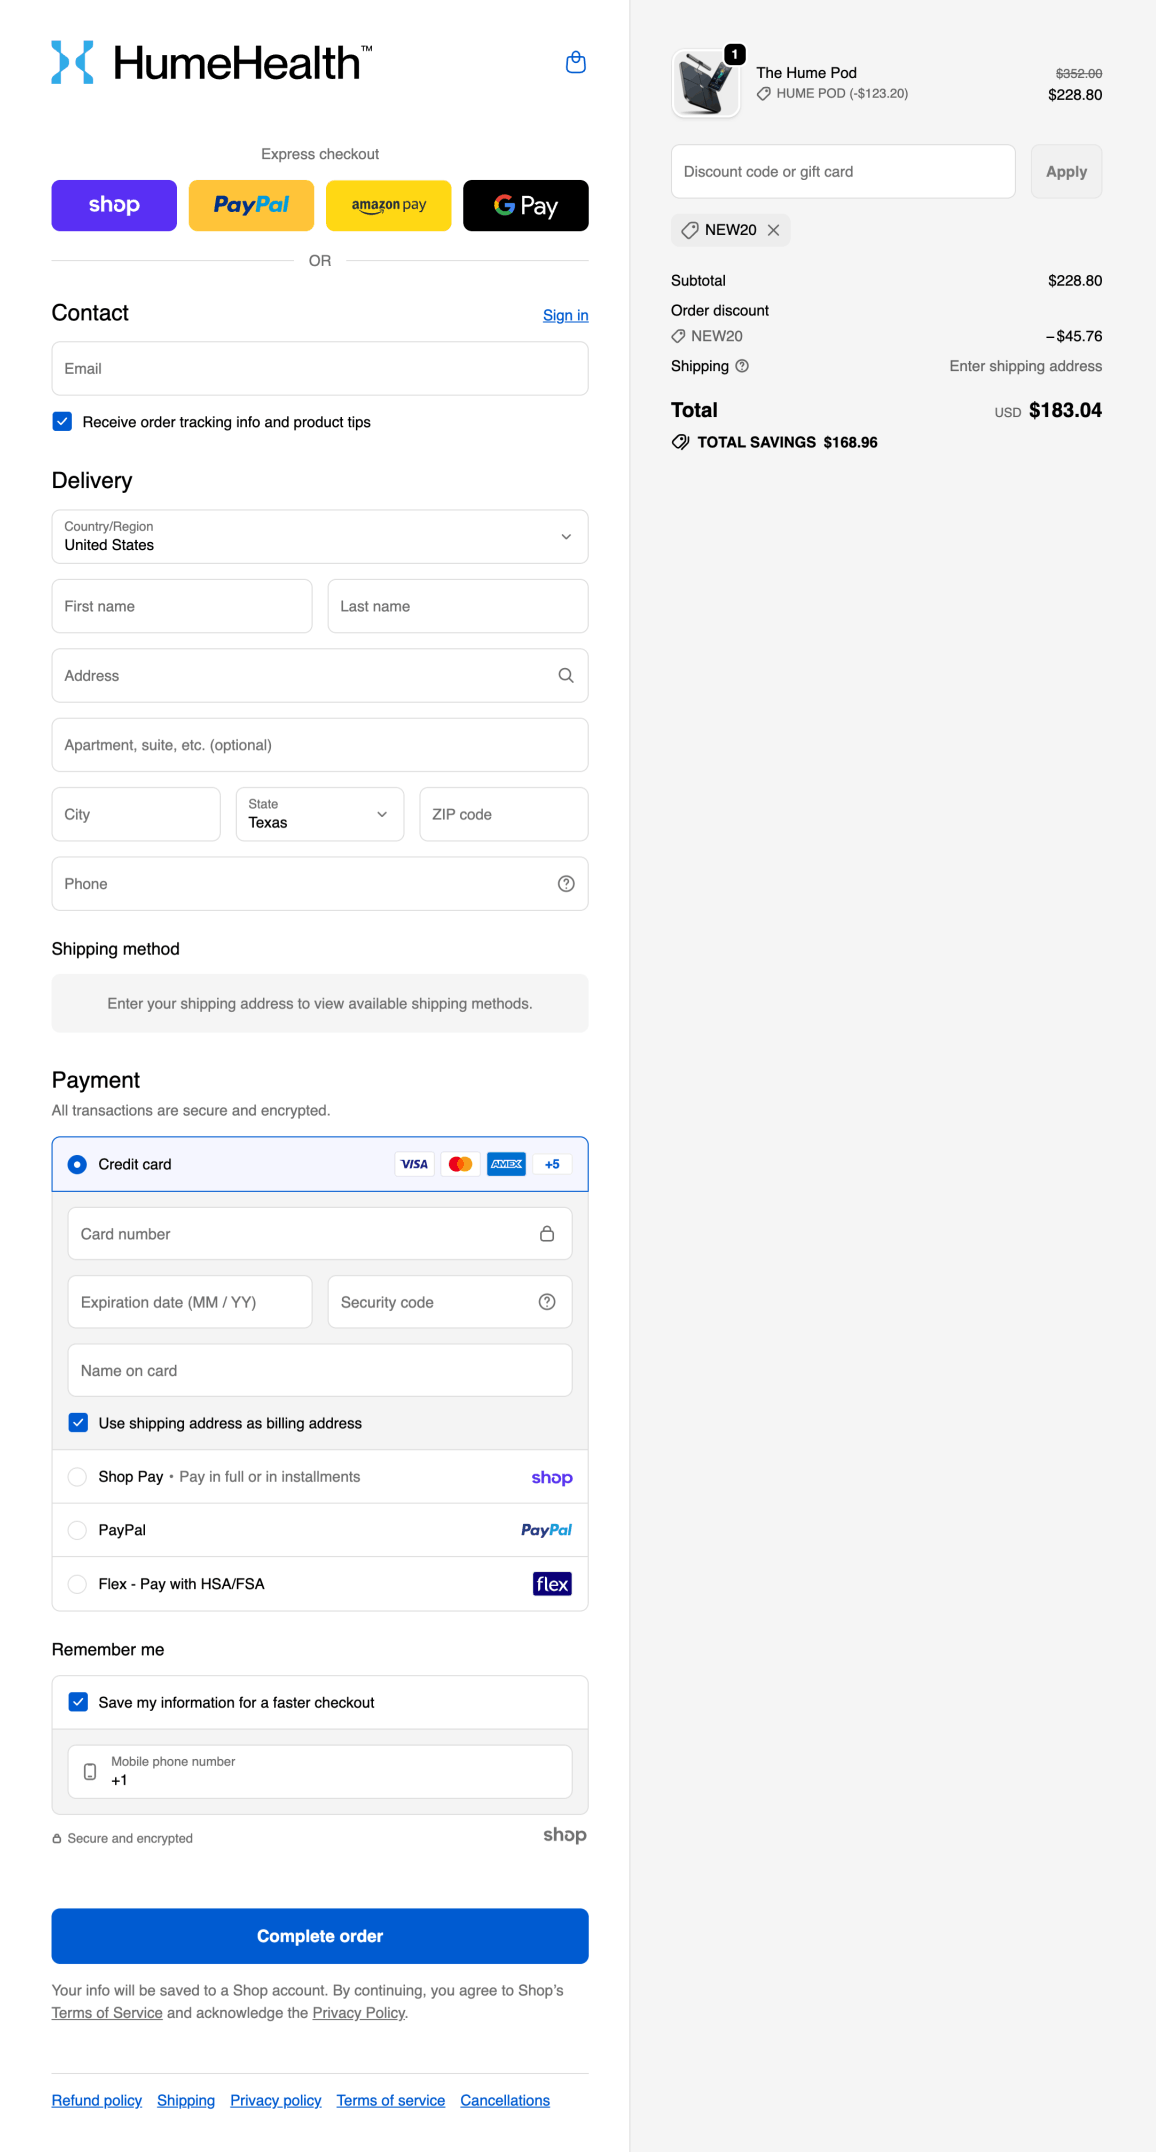Image resolution: width=1156 pixels, height=2152 pixels.
Task: Toggle Use shipping address as billing address
Action: tap(78, 1423)
